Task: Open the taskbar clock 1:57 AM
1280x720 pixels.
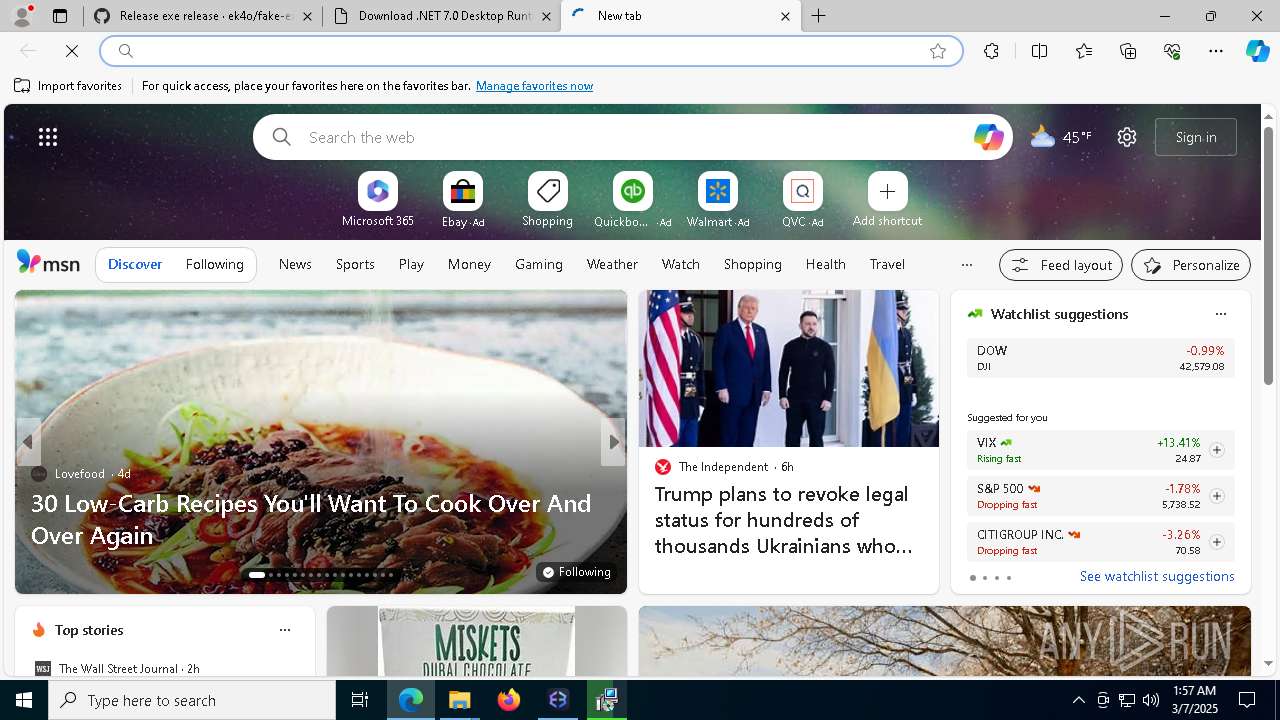Action: pyautogui.click(x=1193, y=700)
